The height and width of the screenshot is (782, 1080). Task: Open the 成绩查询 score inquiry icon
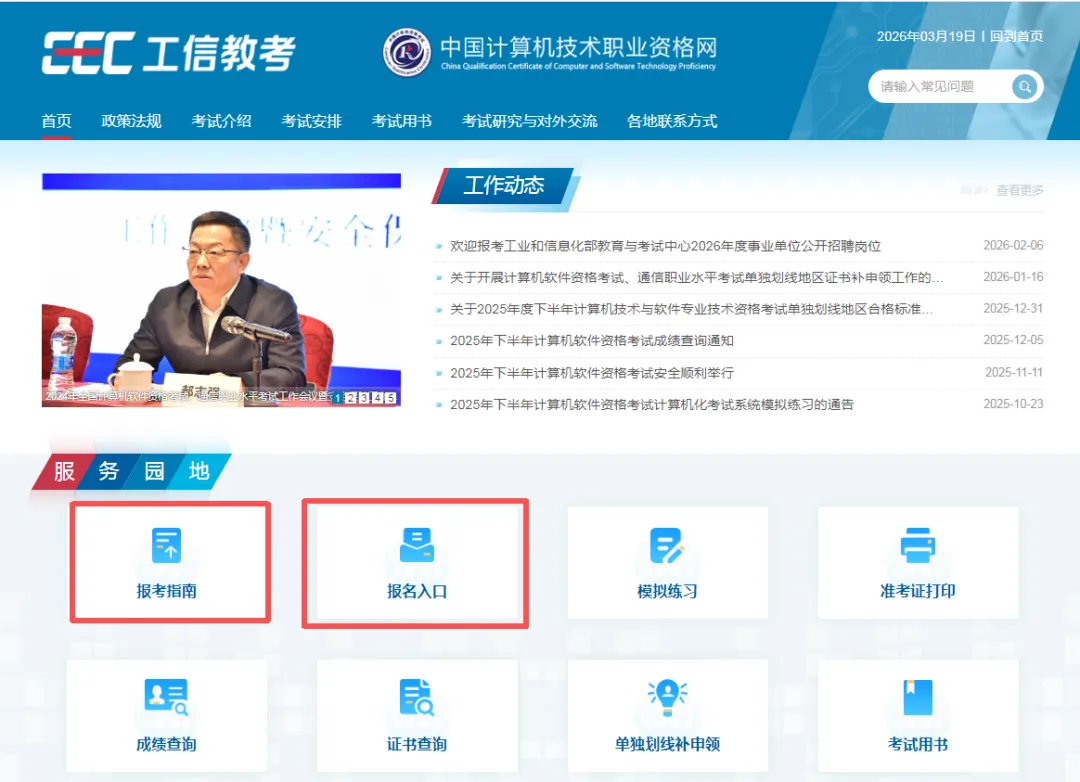coord(166,716)
